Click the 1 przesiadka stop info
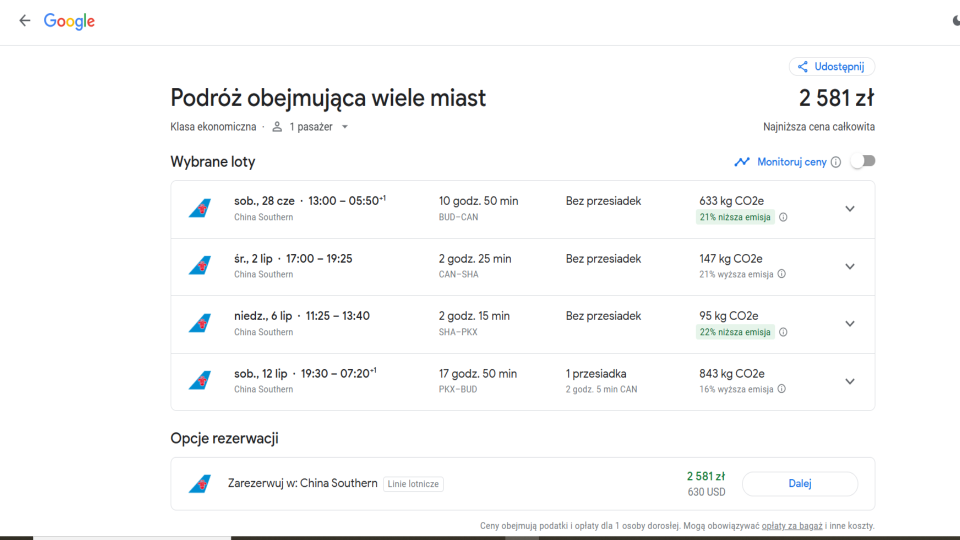The width and height of the screenshot is (960, 540). point(596,373)
